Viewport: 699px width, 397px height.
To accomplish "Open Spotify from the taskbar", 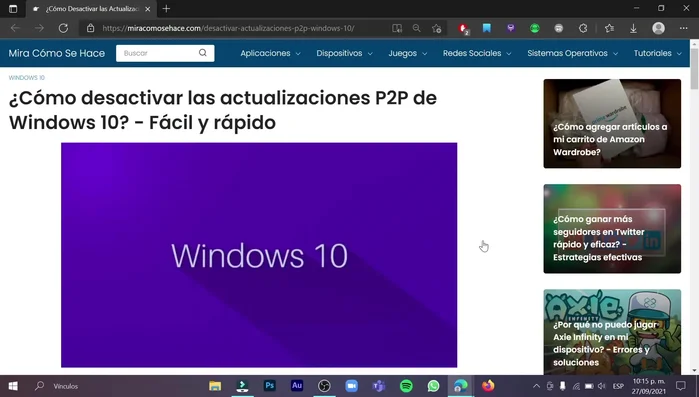I will [x=406, y=386].
